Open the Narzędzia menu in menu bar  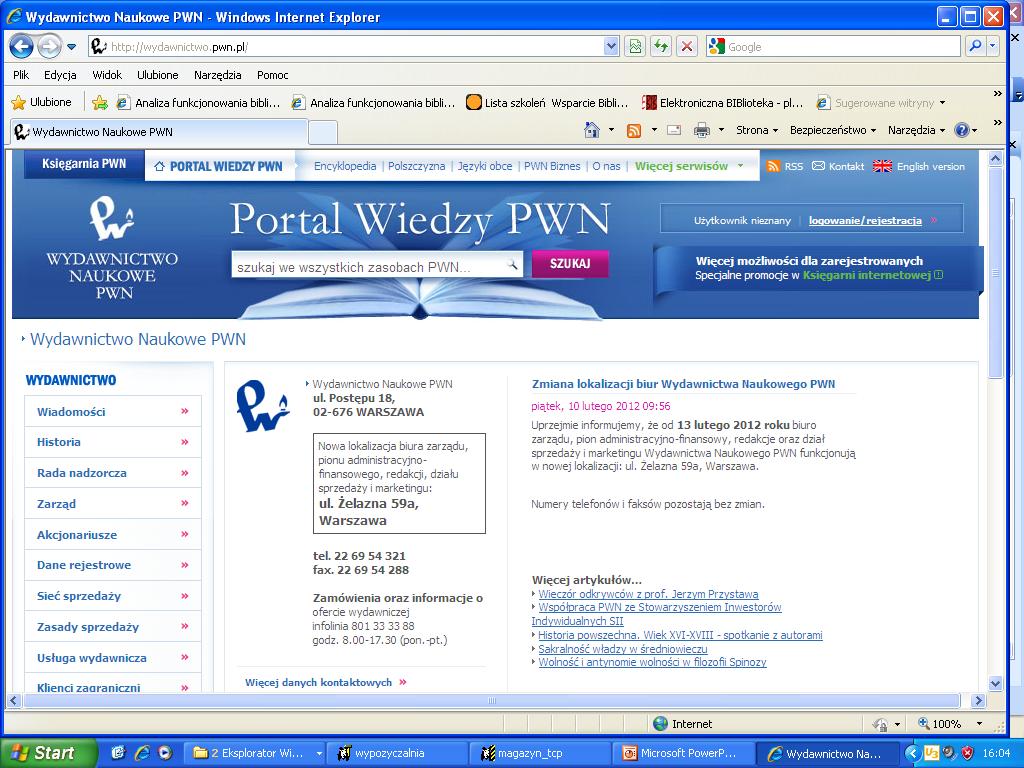(217, 75)
